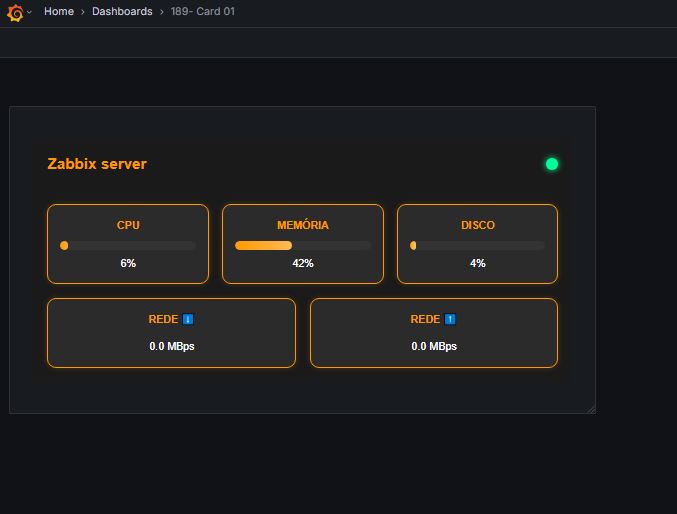
Task: Select the 42% memory value
Action: tap(303, 263)
